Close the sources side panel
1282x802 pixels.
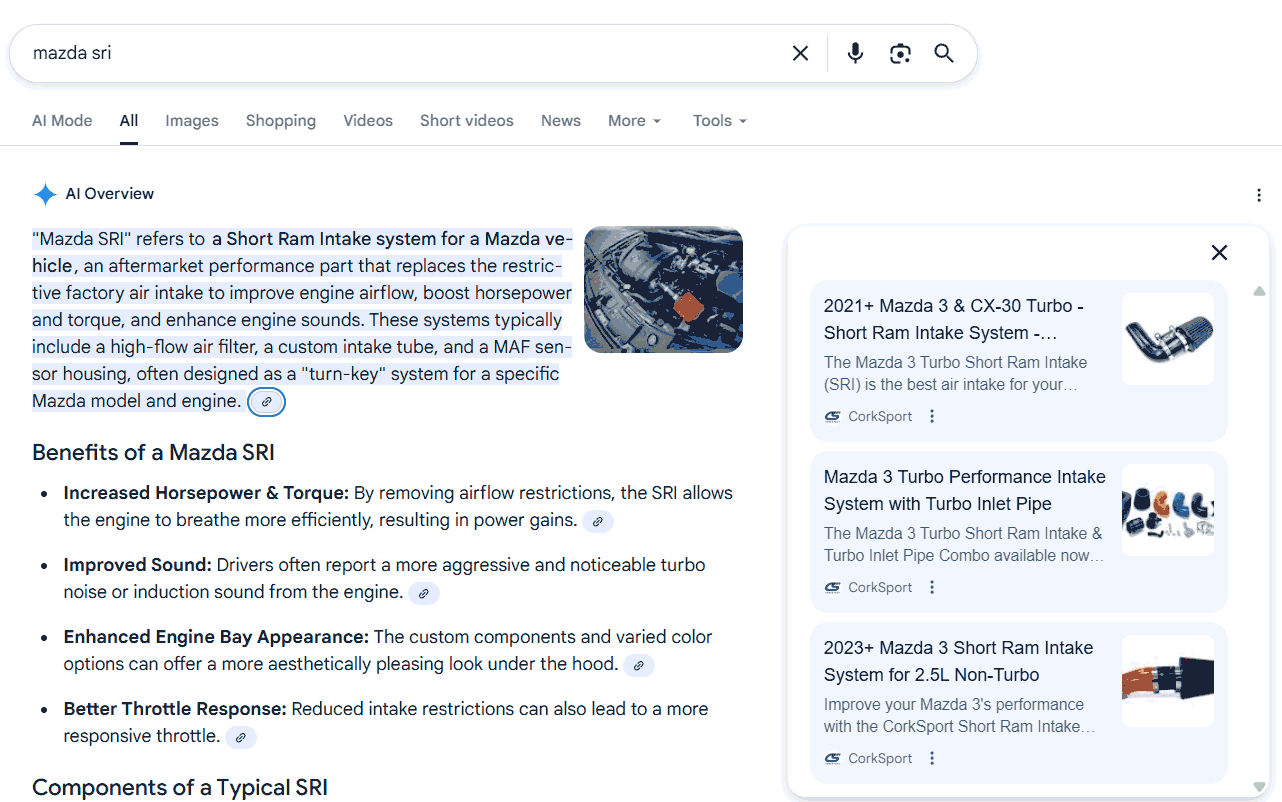pyautogui.click(x=1219, y=253)
